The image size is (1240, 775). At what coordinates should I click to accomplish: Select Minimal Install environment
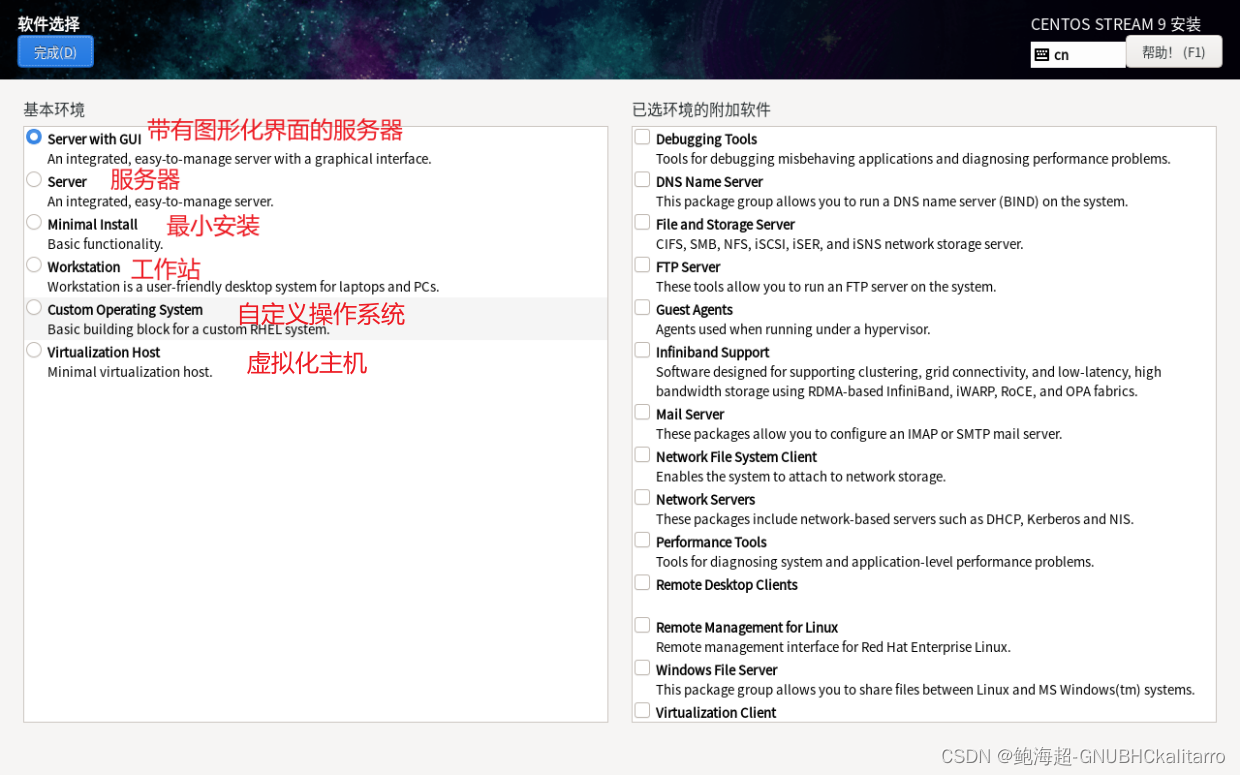(x=33, y=222)
